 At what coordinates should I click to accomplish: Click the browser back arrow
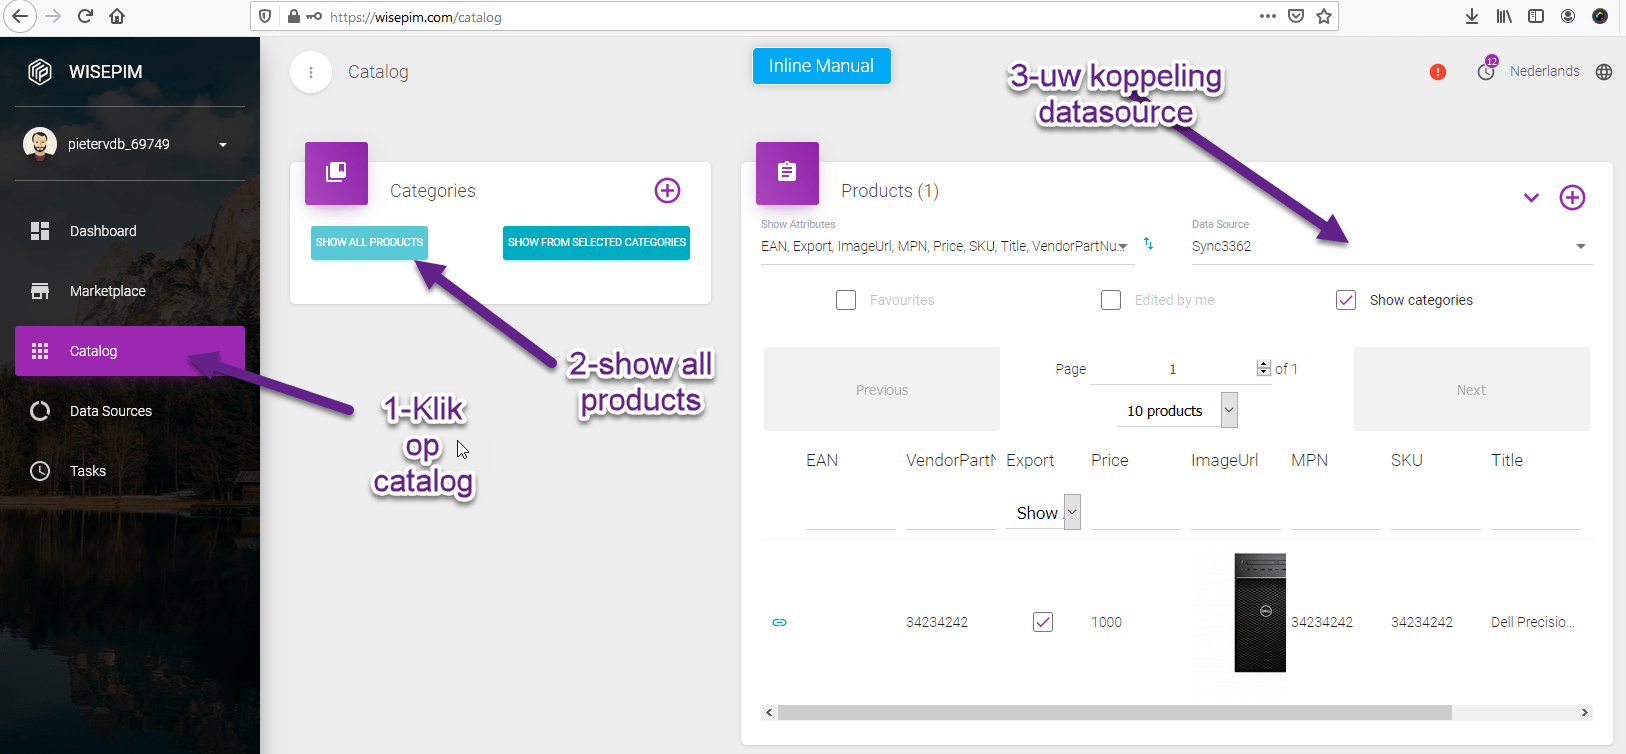click(x=20, y=16)
